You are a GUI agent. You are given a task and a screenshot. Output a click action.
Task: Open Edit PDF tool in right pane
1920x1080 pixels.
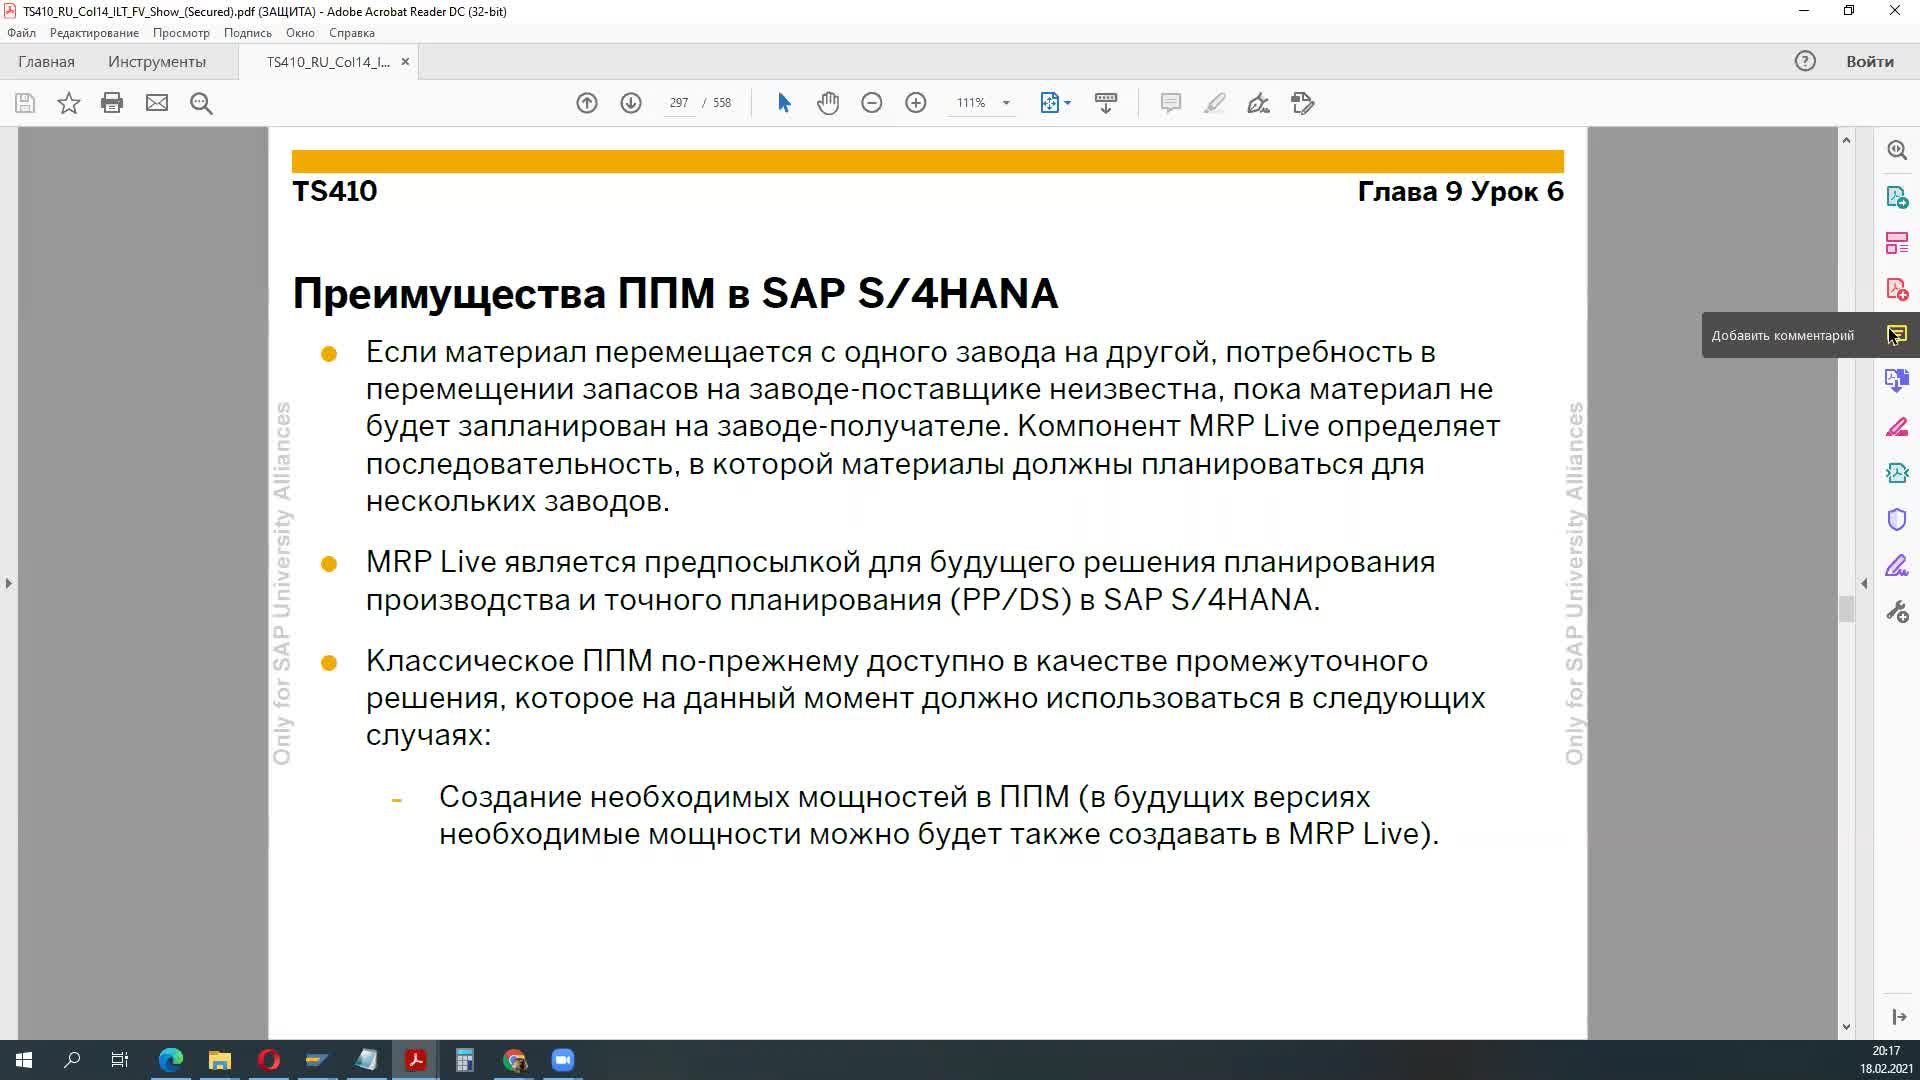coord(1897,243)
